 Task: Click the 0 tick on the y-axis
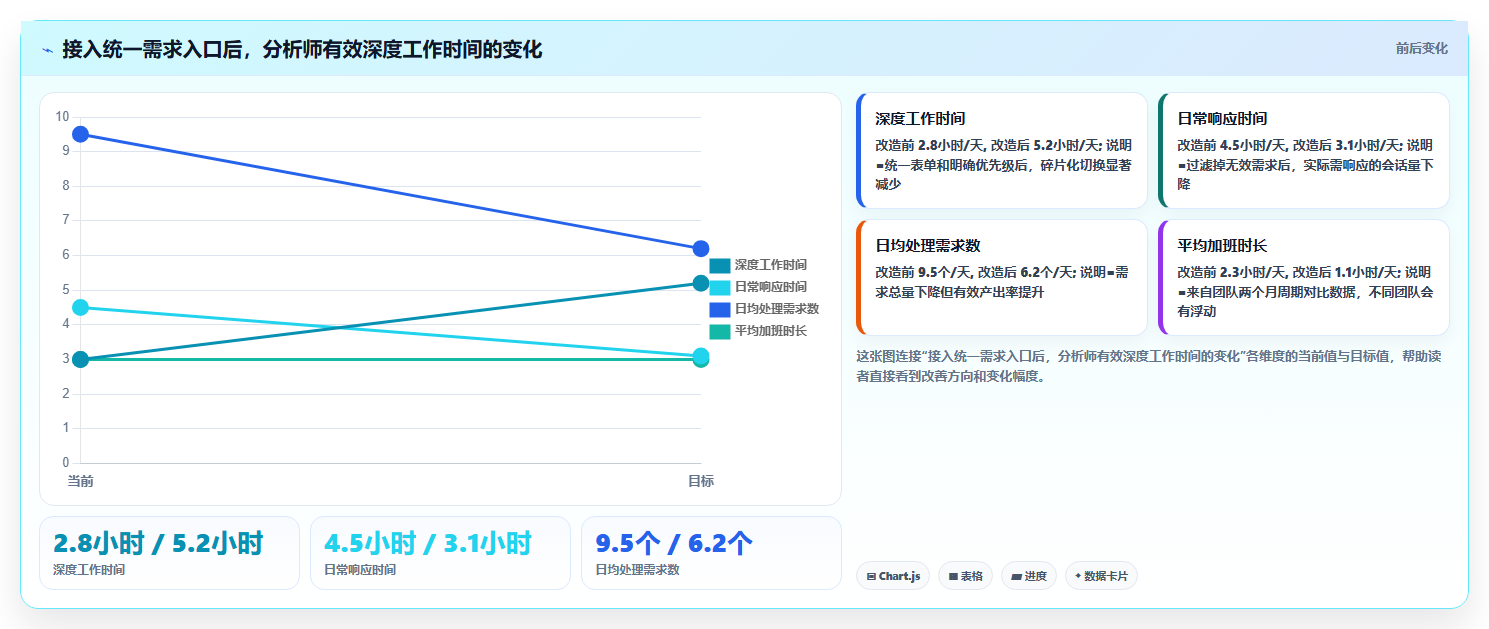click(66, 463)
